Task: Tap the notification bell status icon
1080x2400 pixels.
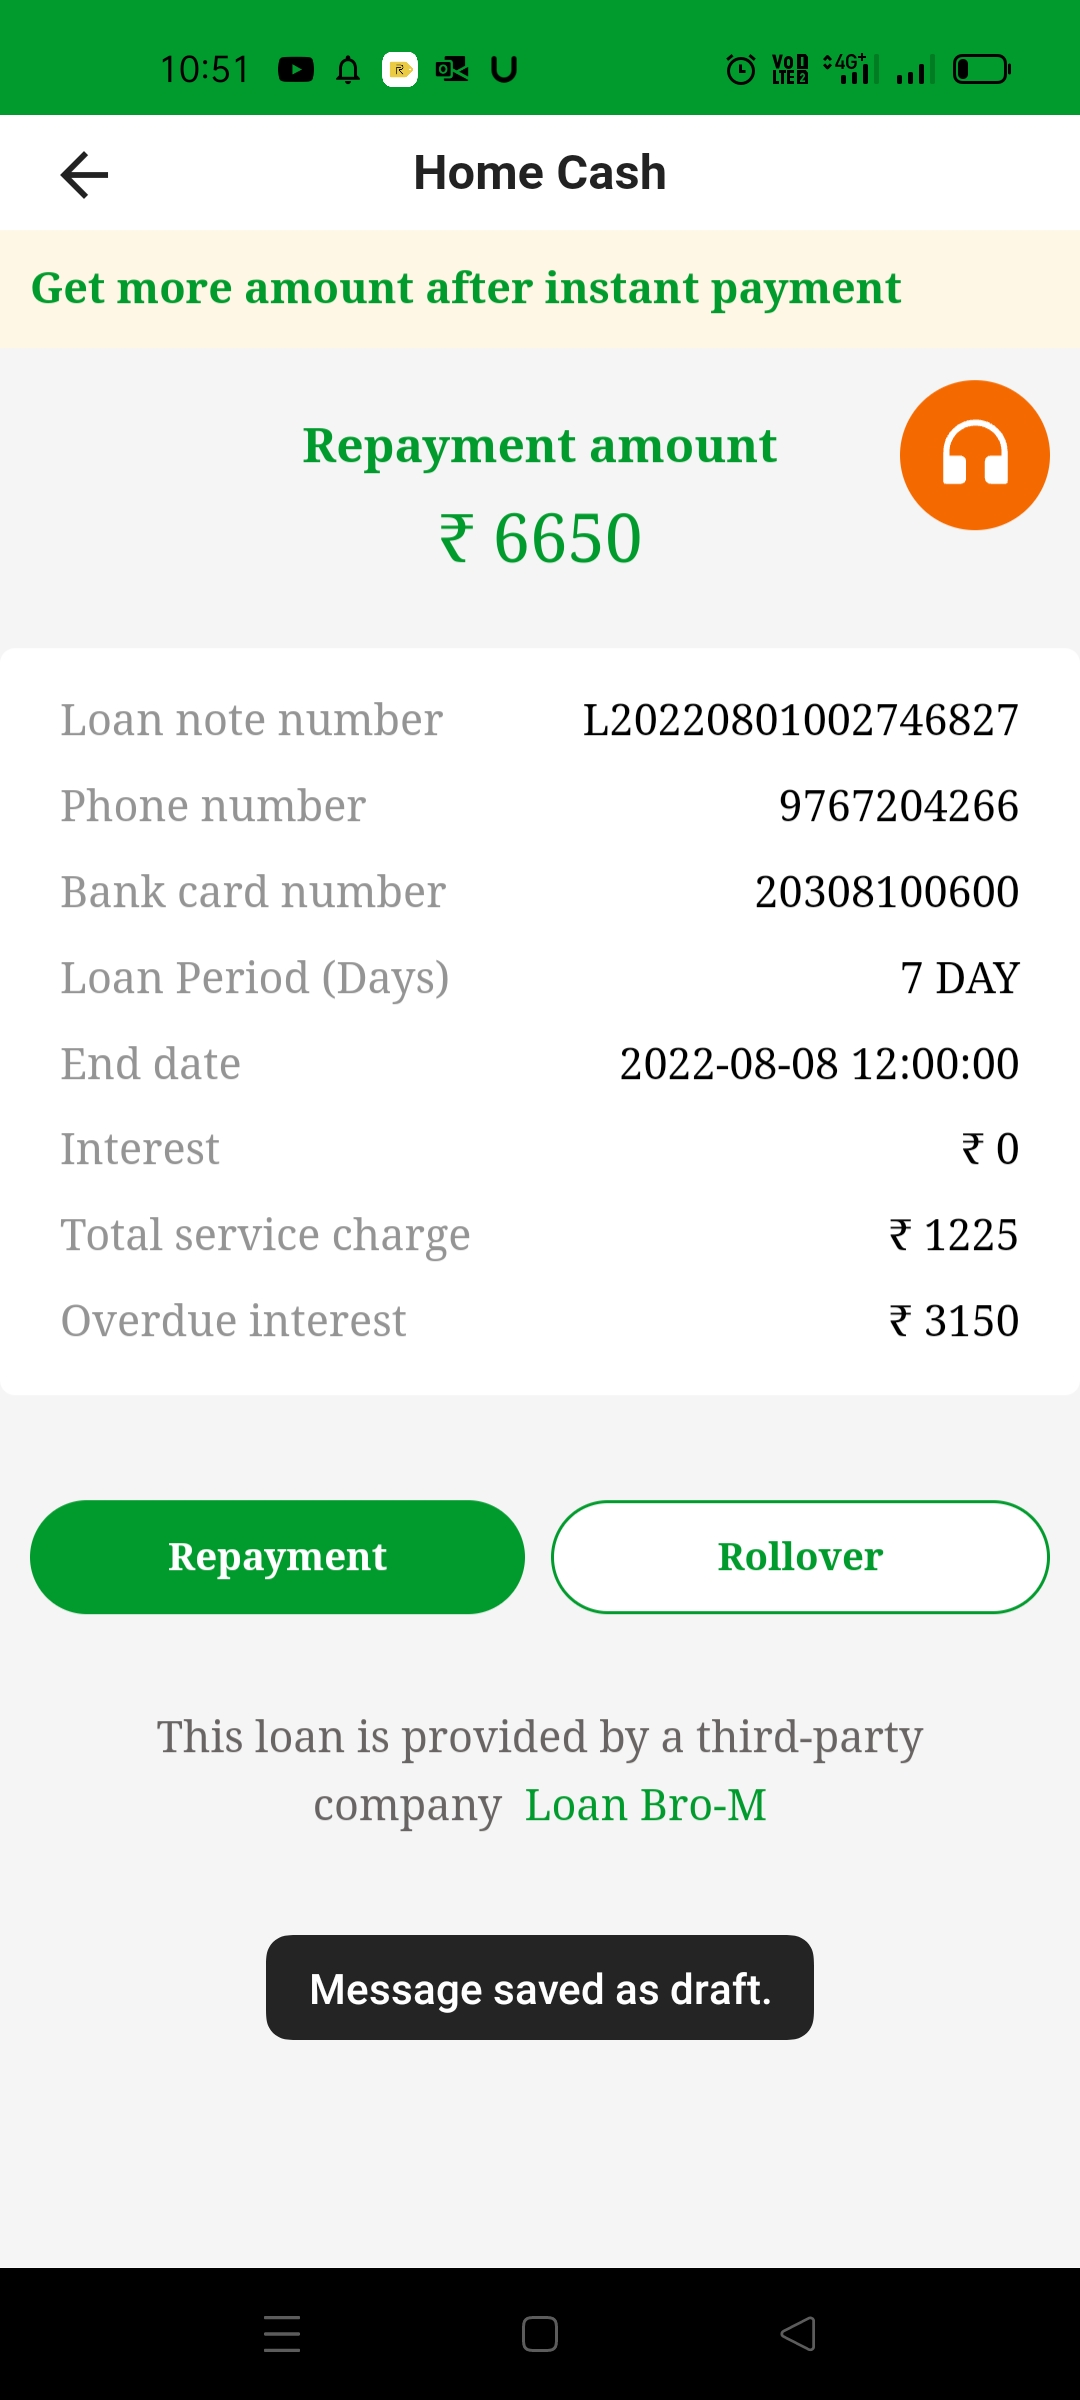Action: (x=348, y=69)
